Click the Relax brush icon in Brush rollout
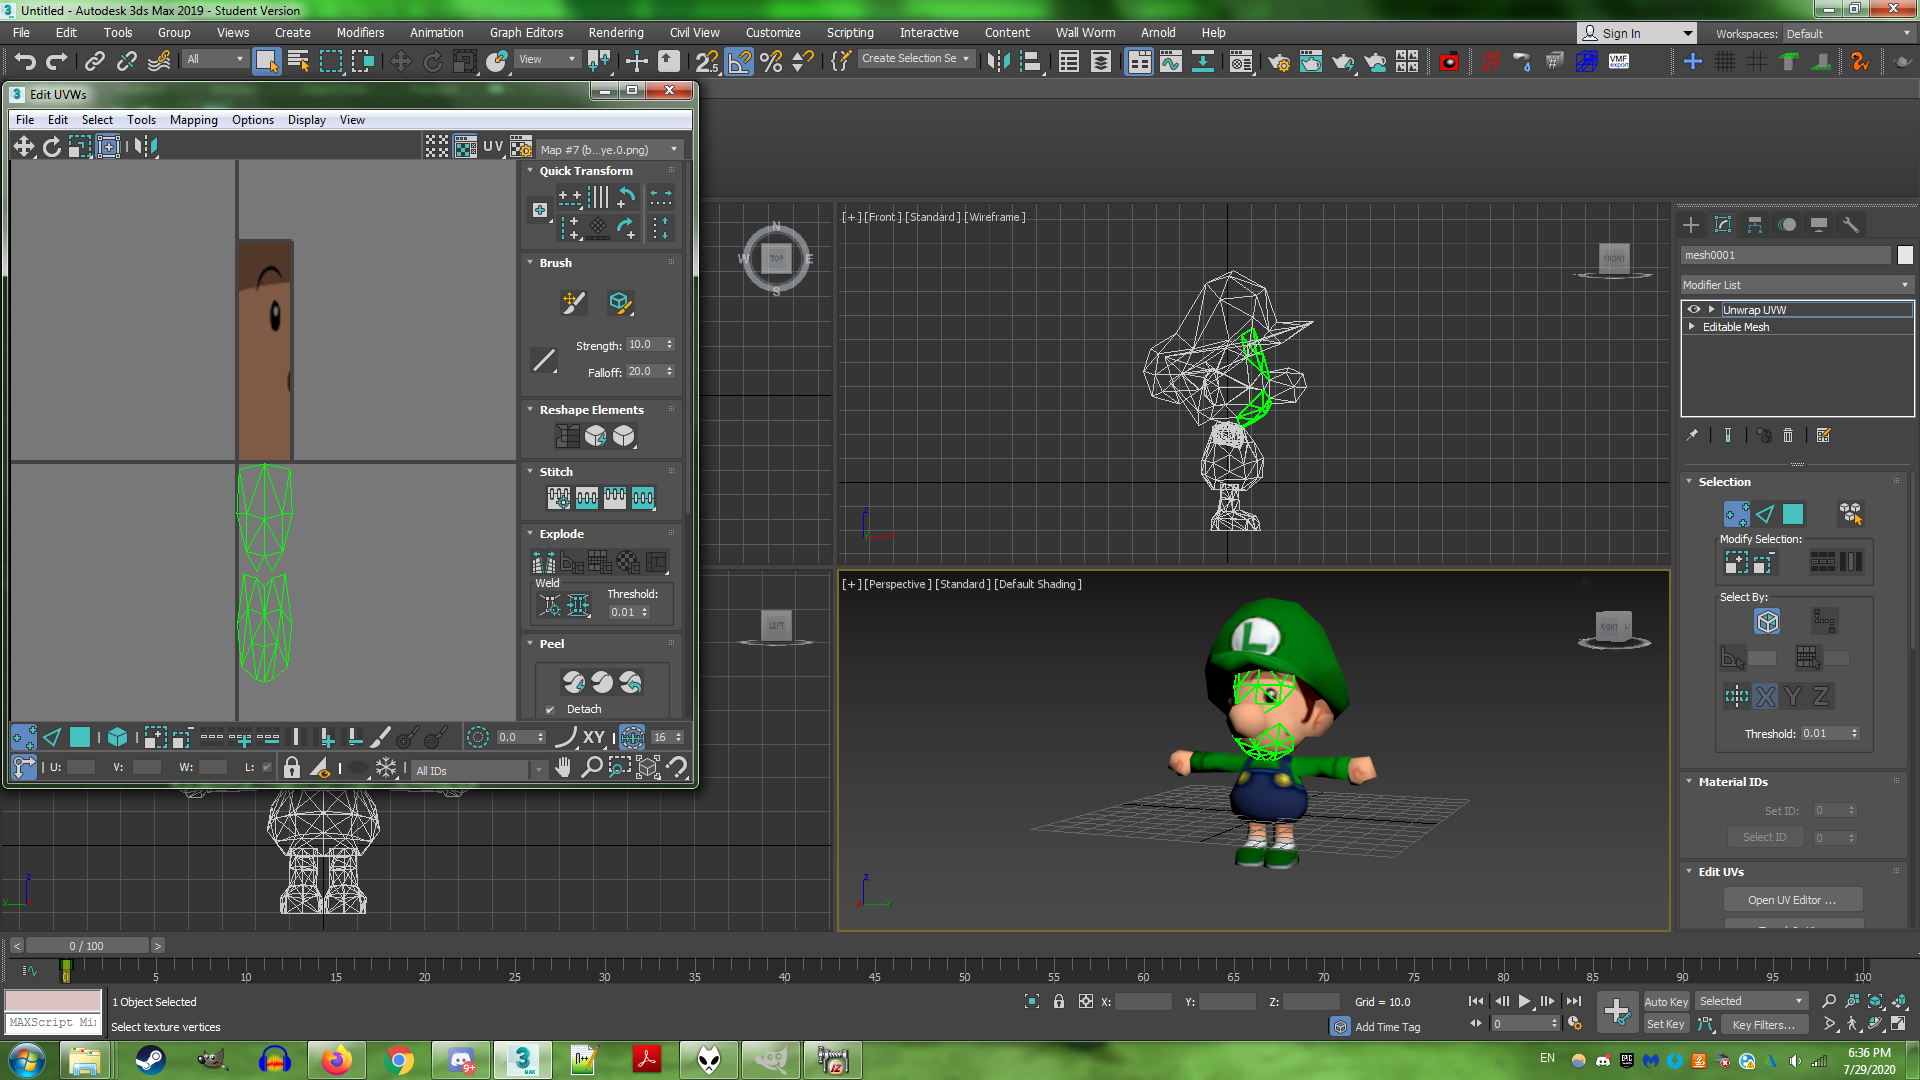Viewport: 1920px width, 1080px height. point(619,302)
